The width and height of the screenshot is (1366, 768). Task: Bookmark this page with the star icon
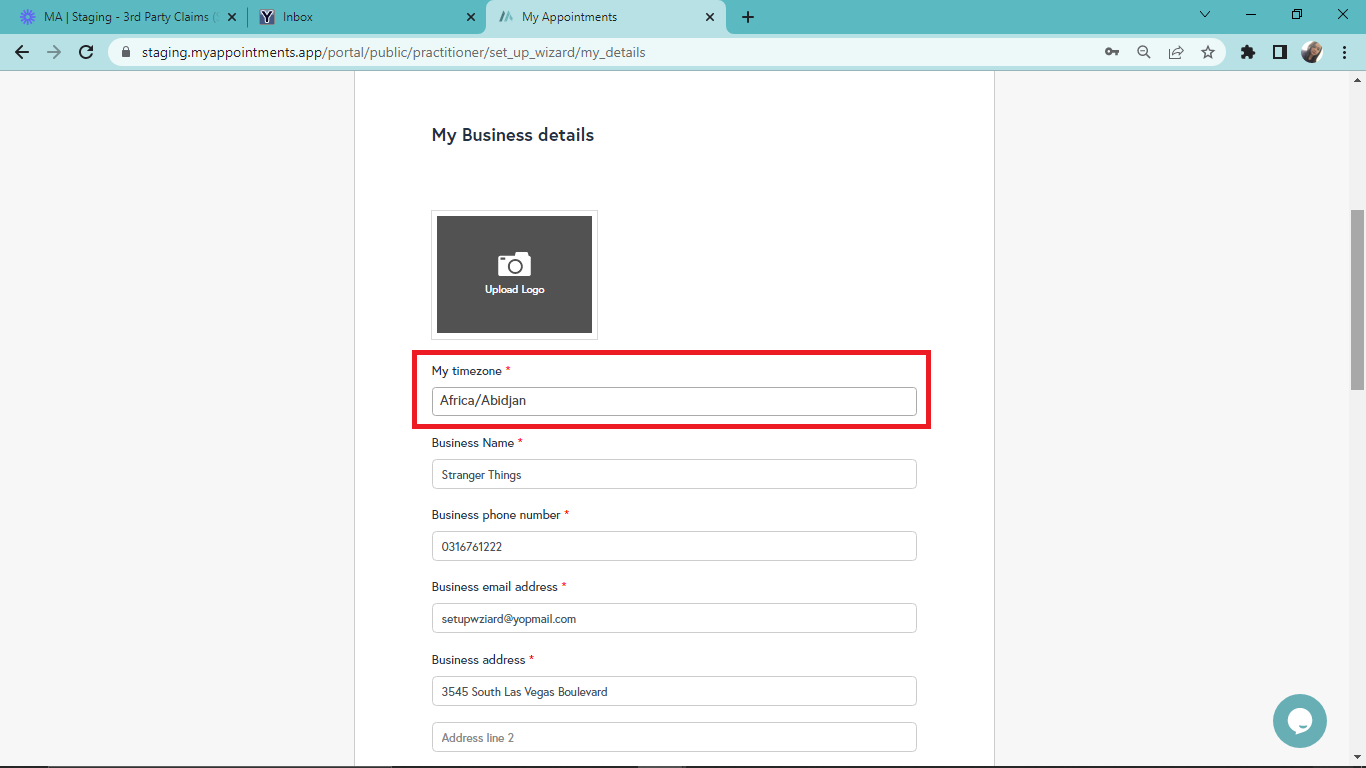click(x=1208, y=52)
